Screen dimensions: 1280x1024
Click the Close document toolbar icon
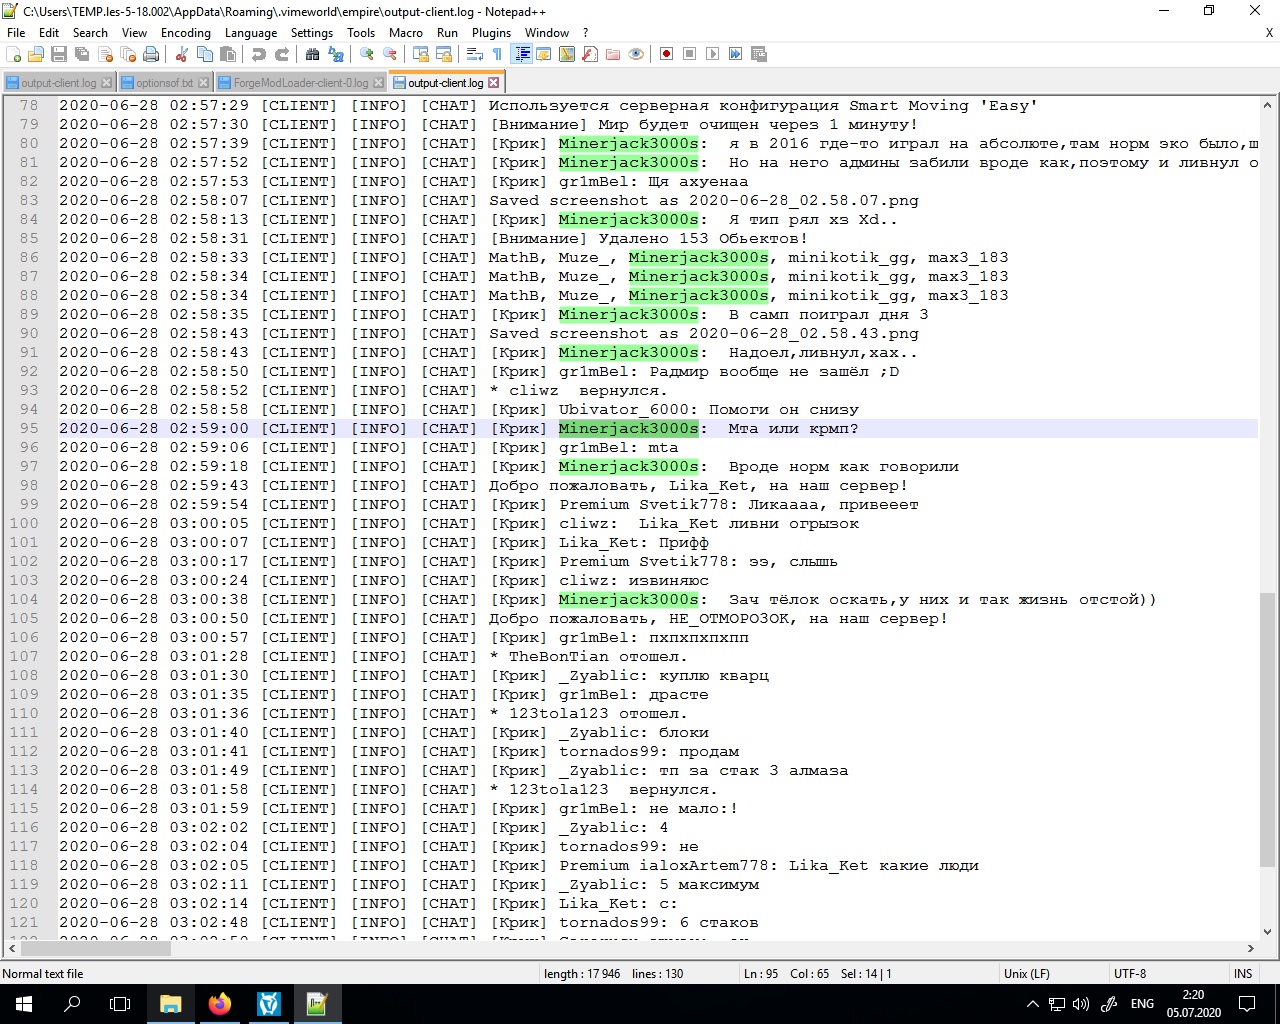click(105, 54)
